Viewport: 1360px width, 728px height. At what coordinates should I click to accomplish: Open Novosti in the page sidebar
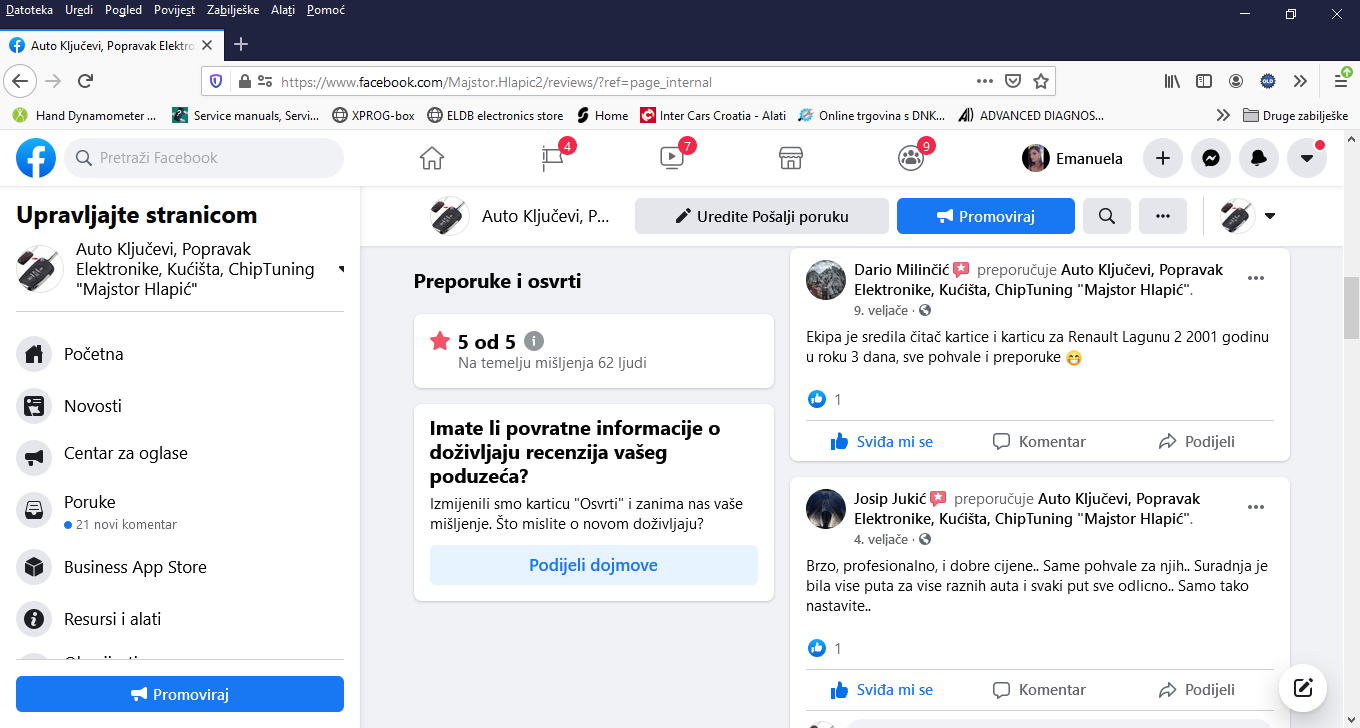180,406
